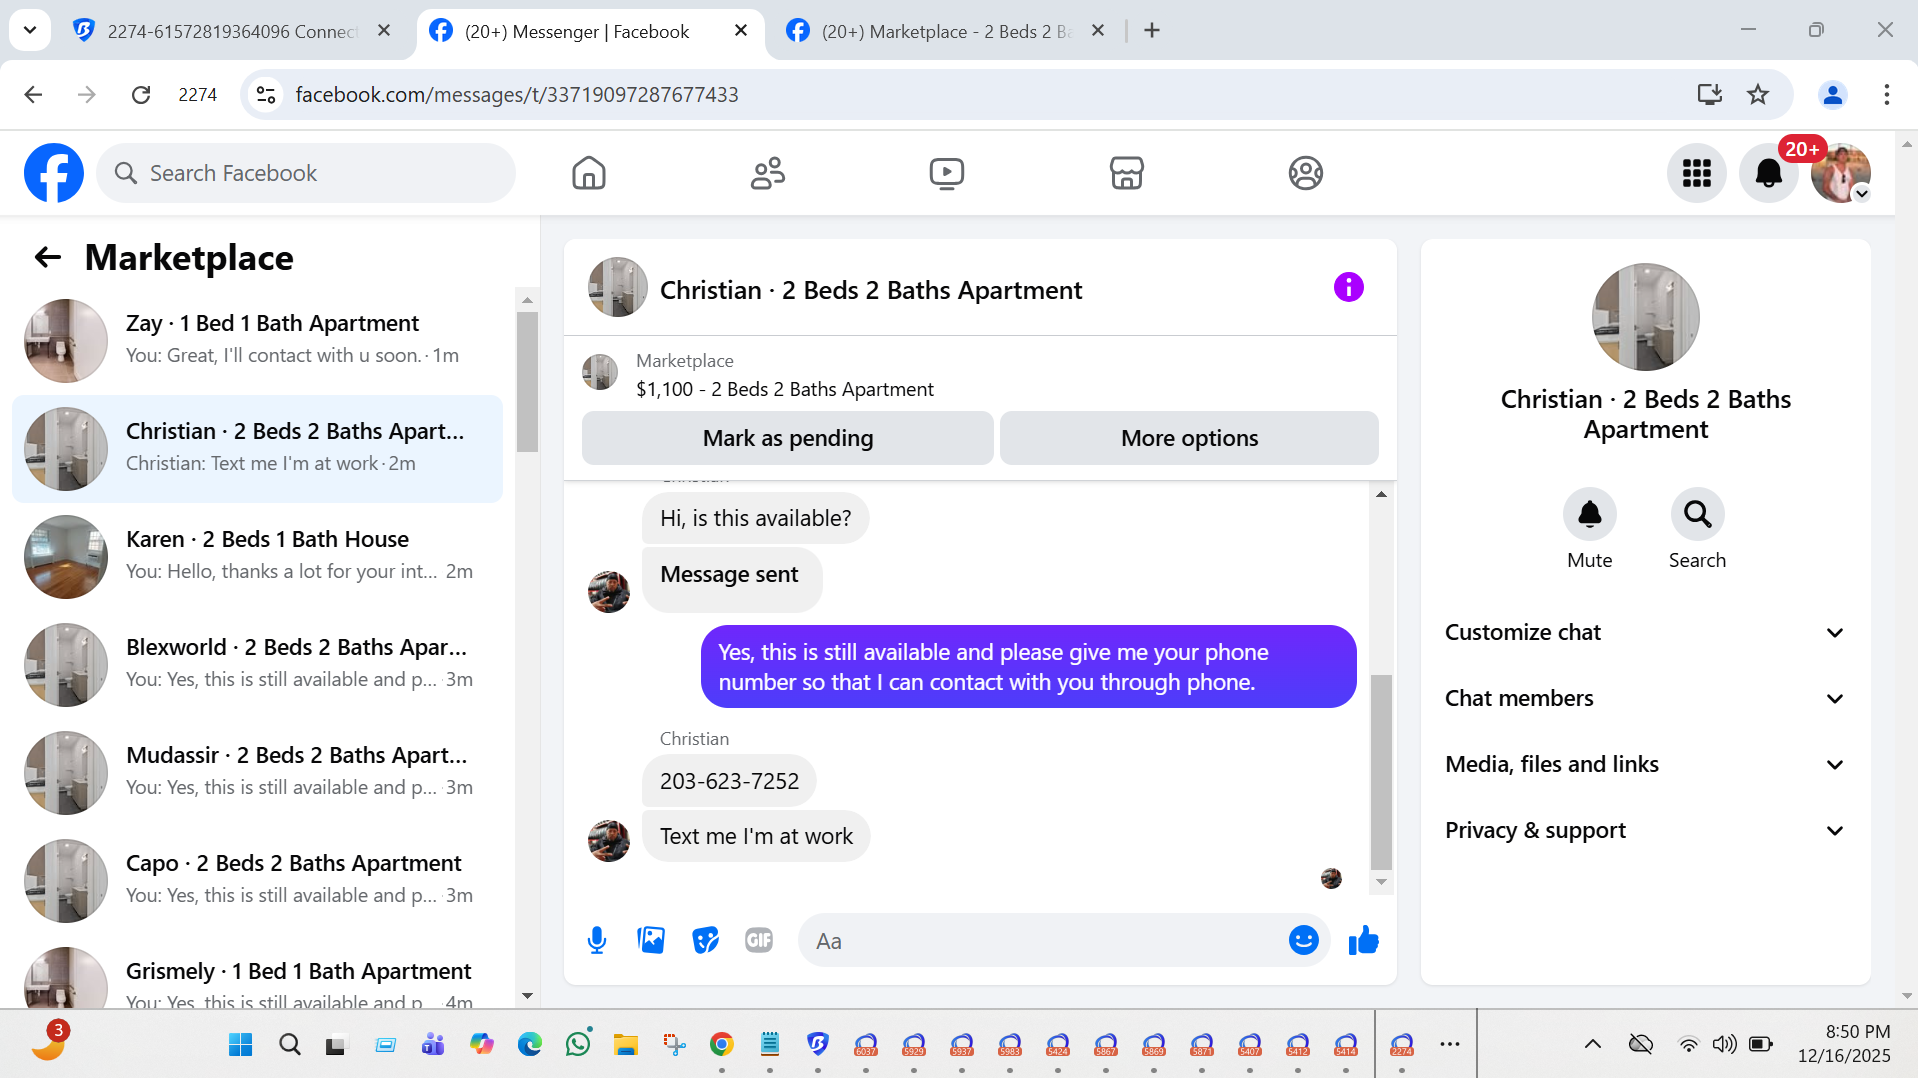Open File Explorer from the taskbar
Viewport: 1918px width, 1078px height.
tap(626, 1044)
